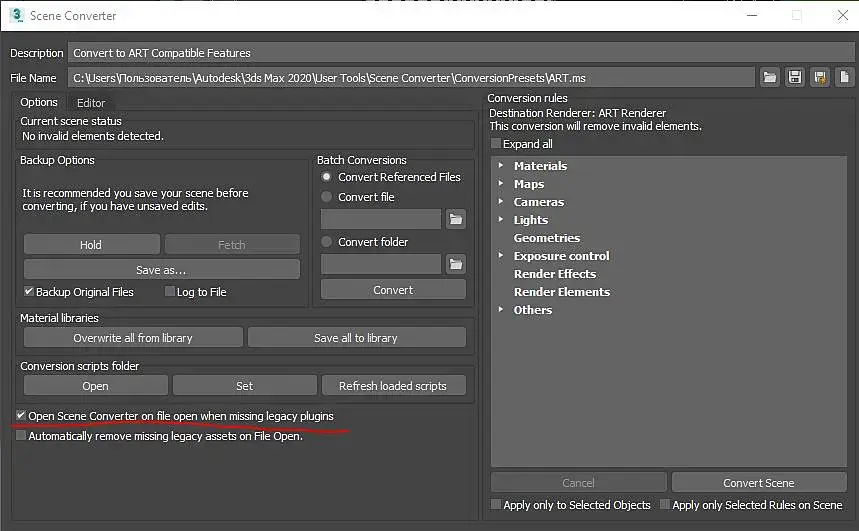The width and height of the screenshot is (859, 531).
Task: Switch to the Editor tab
Action: pyautogui.click(x=91, y=103)
